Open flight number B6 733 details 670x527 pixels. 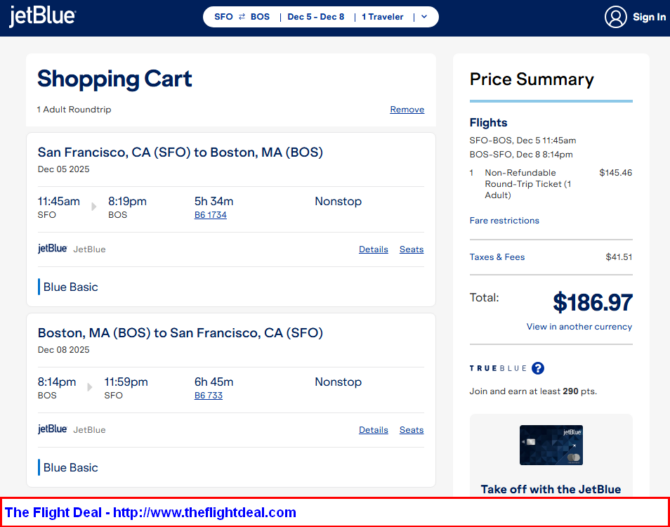[x=208, y=395]
